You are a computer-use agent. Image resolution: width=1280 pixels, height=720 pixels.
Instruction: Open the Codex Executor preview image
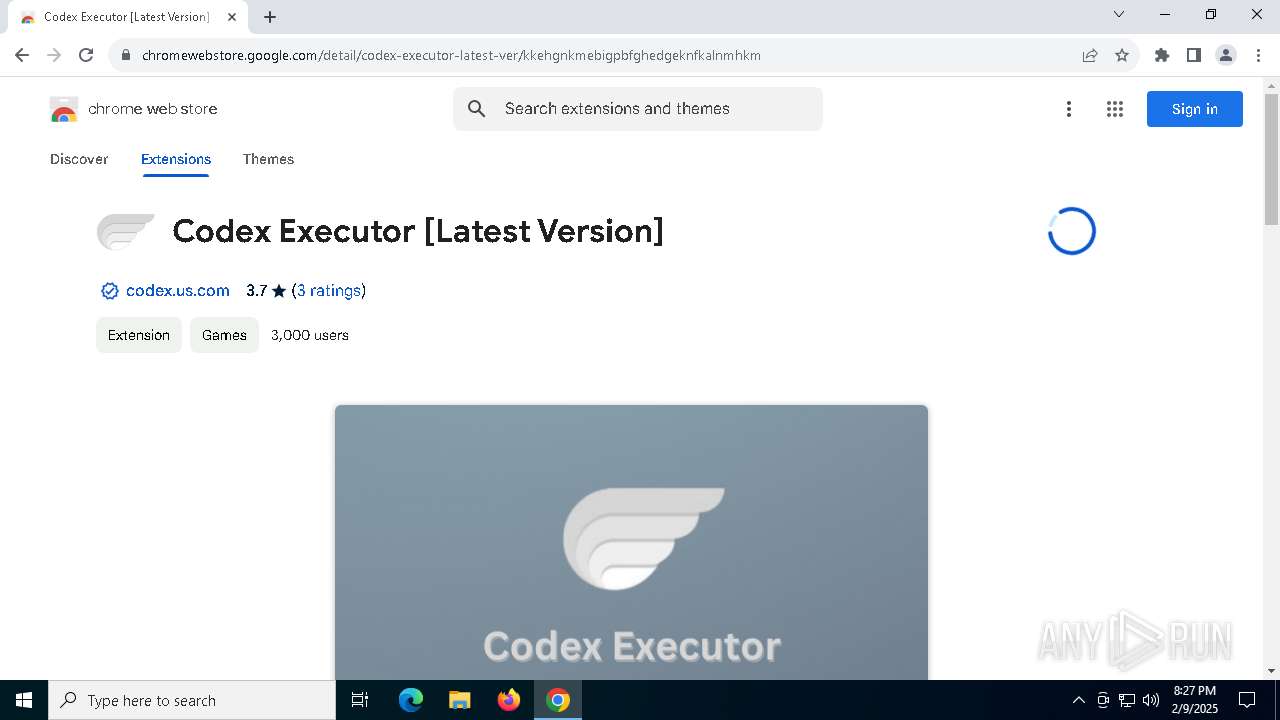631,542
